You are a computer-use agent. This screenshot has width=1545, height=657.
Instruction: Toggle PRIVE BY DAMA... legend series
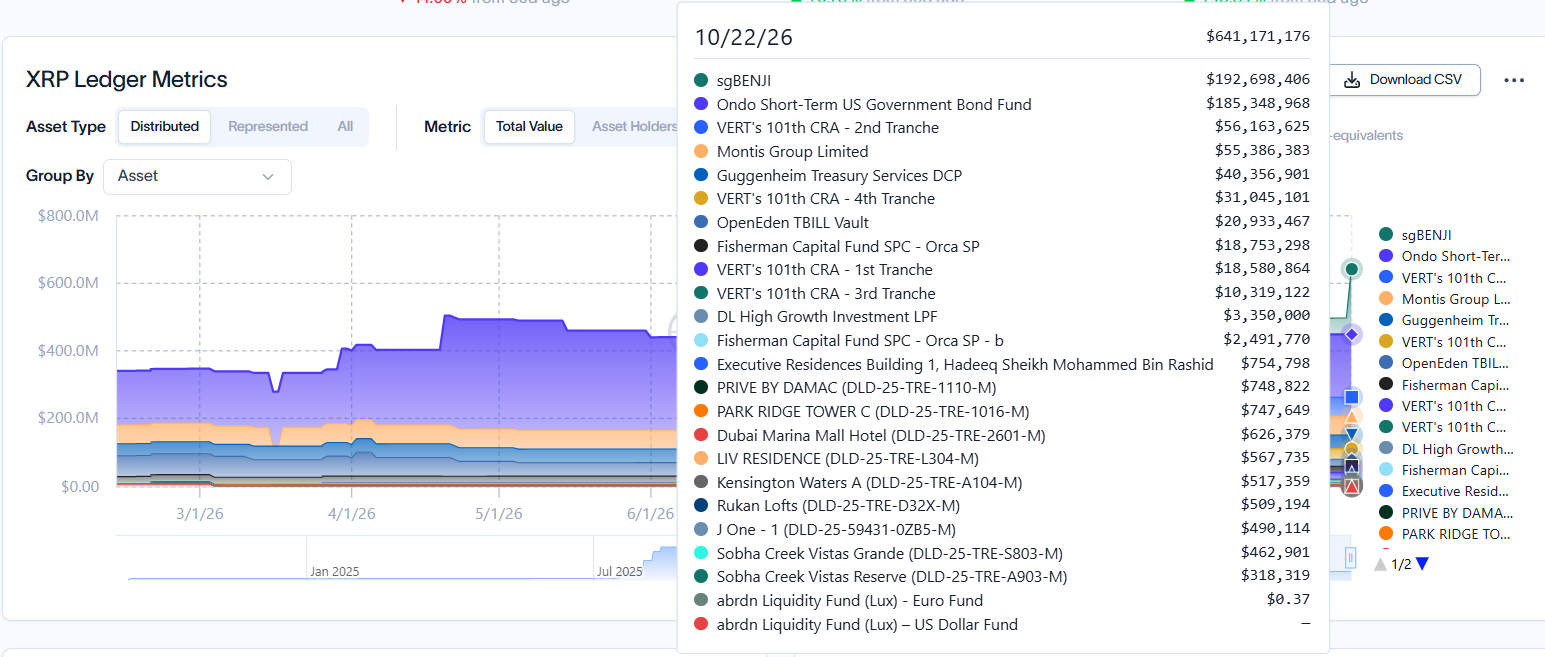(1445, 513)
